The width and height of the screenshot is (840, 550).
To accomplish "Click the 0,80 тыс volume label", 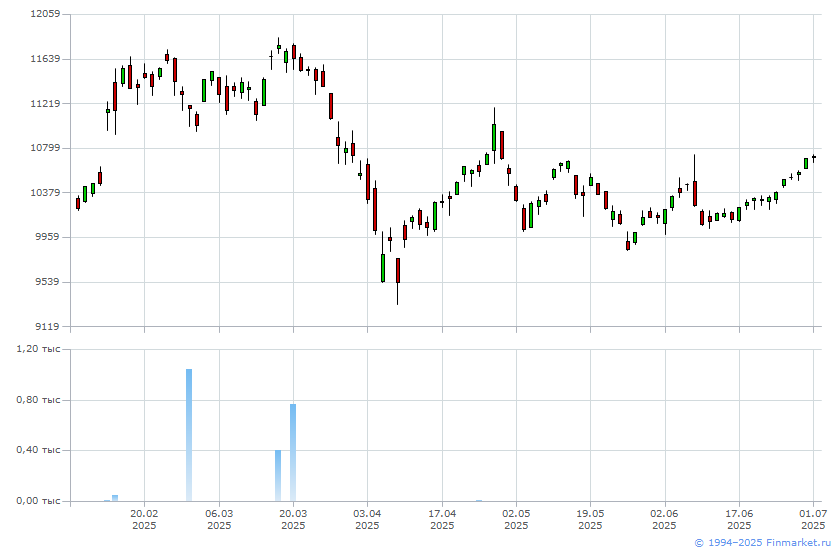I will click(39, 400).
